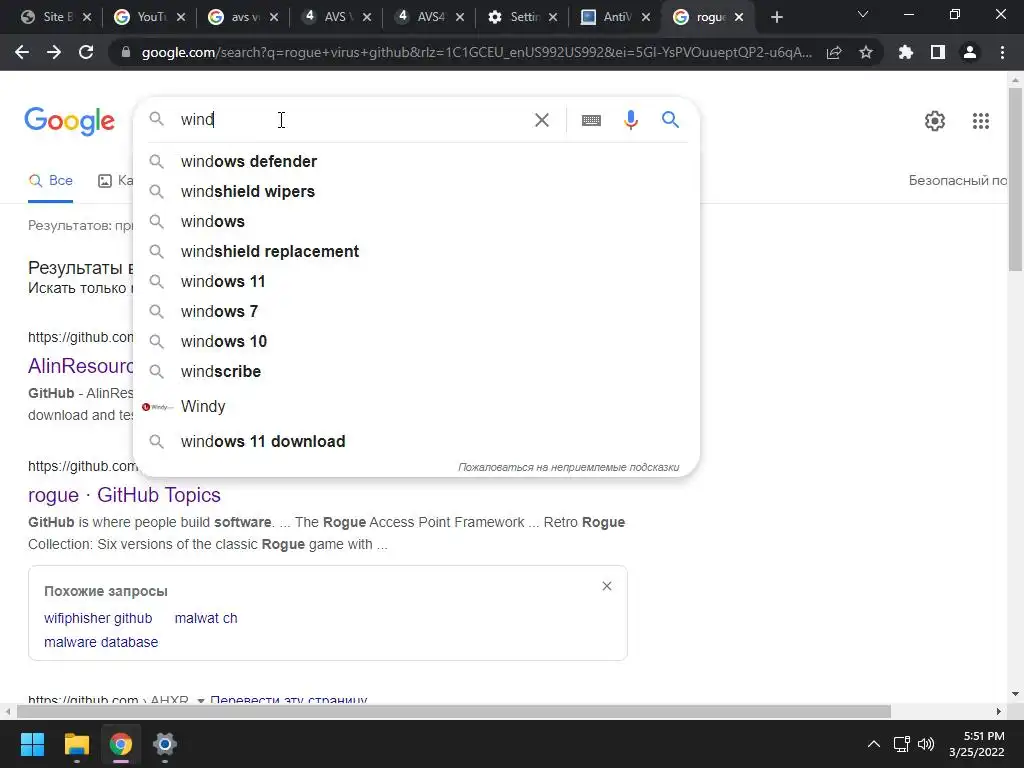Open the tab search chevron
The width and height of the screenshot is (1024, 768).
[863, 14]
